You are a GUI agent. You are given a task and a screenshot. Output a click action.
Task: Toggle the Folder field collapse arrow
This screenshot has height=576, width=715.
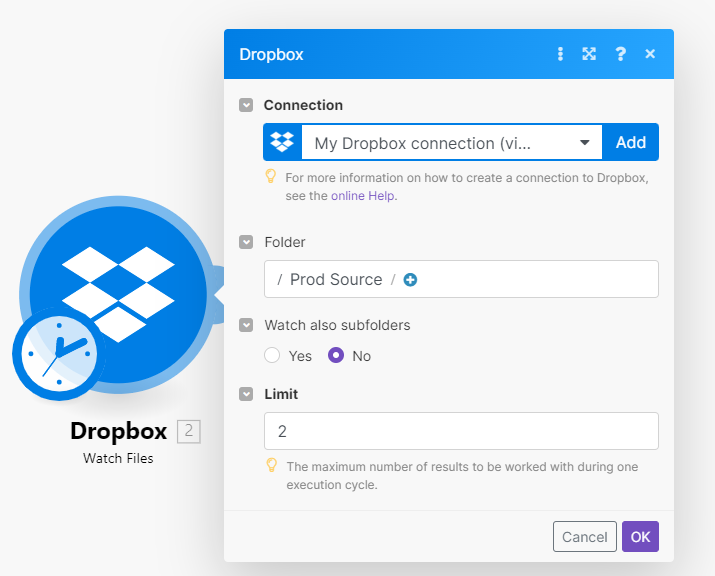click(246, 242)
